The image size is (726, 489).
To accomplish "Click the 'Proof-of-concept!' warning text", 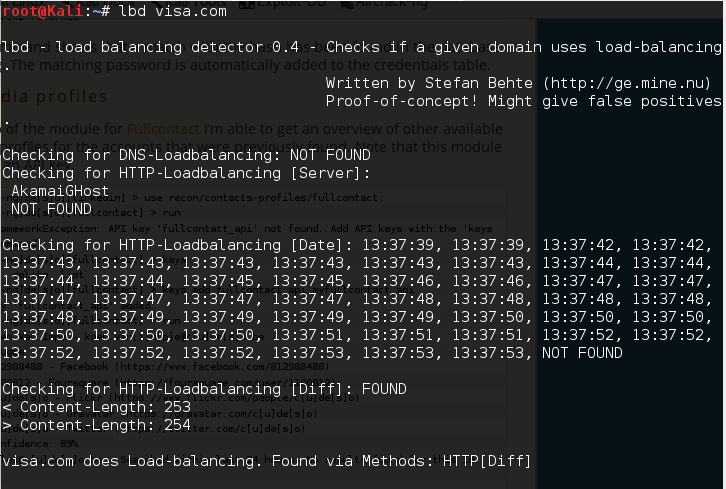I will 401,101.
